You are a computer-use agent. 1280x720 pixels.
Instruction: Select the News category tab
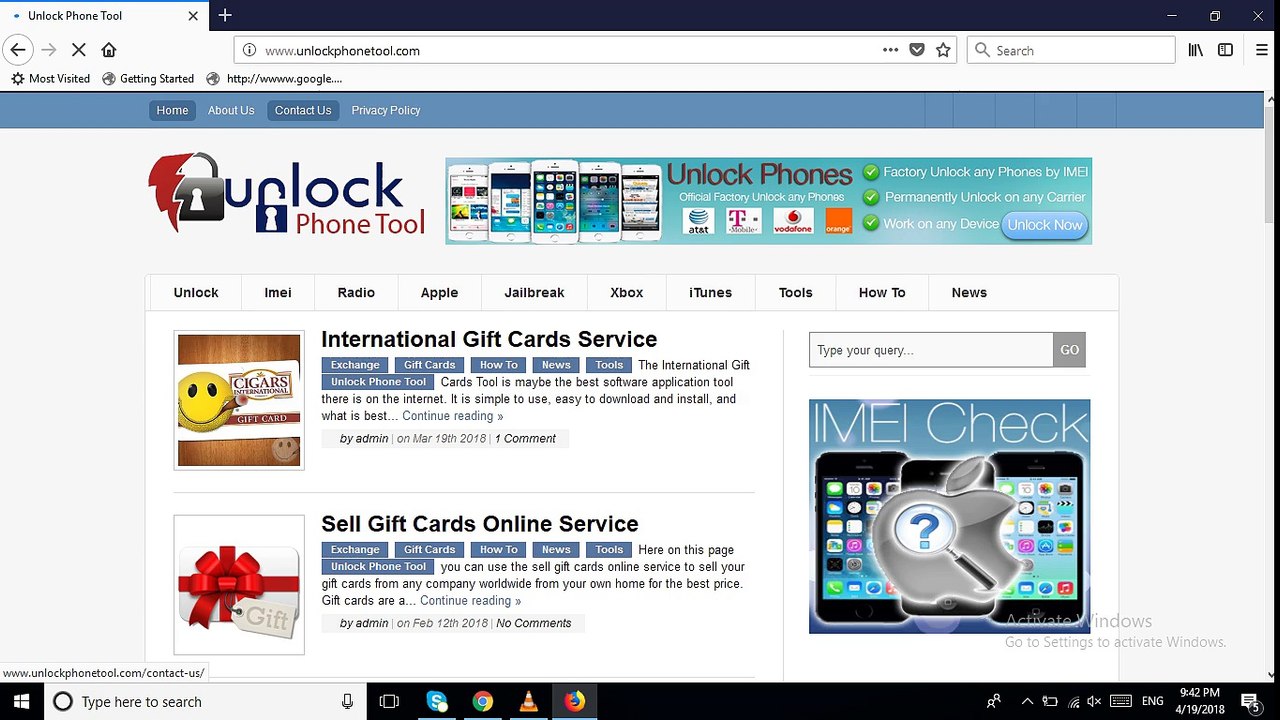tap(969, 292)
